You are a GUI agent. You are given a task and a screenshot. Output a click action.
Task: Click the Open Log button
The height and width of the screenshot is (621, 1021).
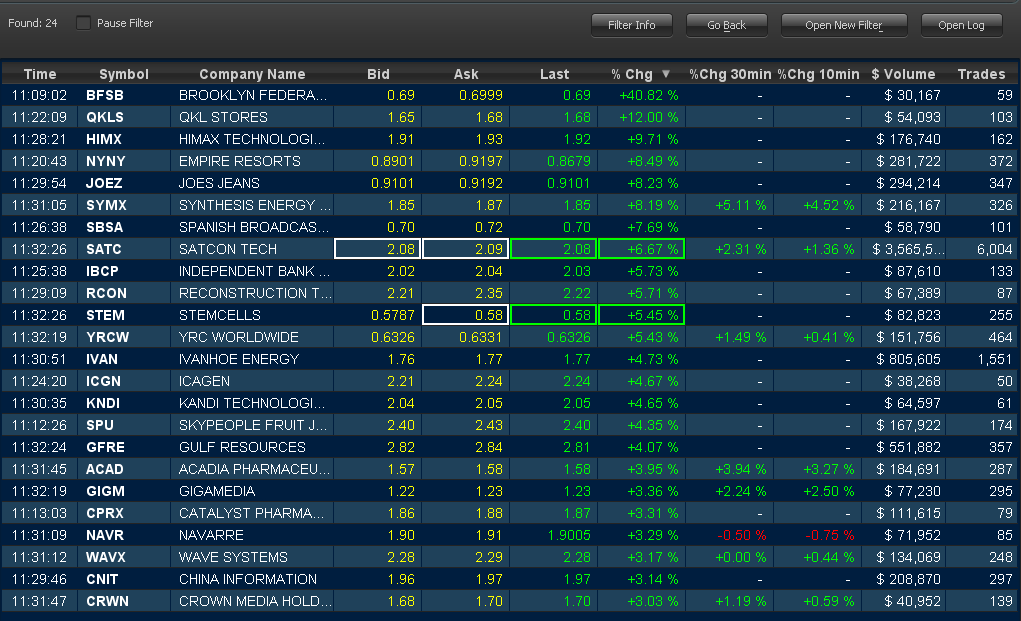click(x=961, y=25)
